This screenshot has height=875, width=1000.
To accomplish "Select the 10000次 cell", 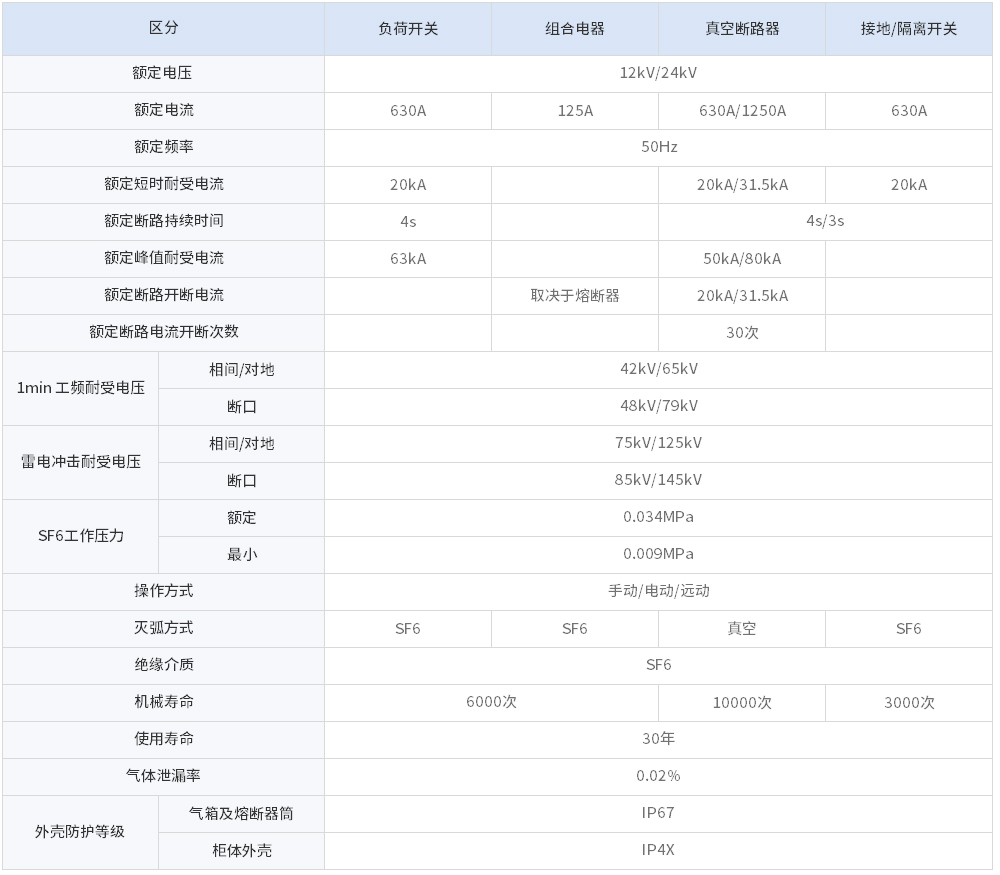I will pos(742,703).
